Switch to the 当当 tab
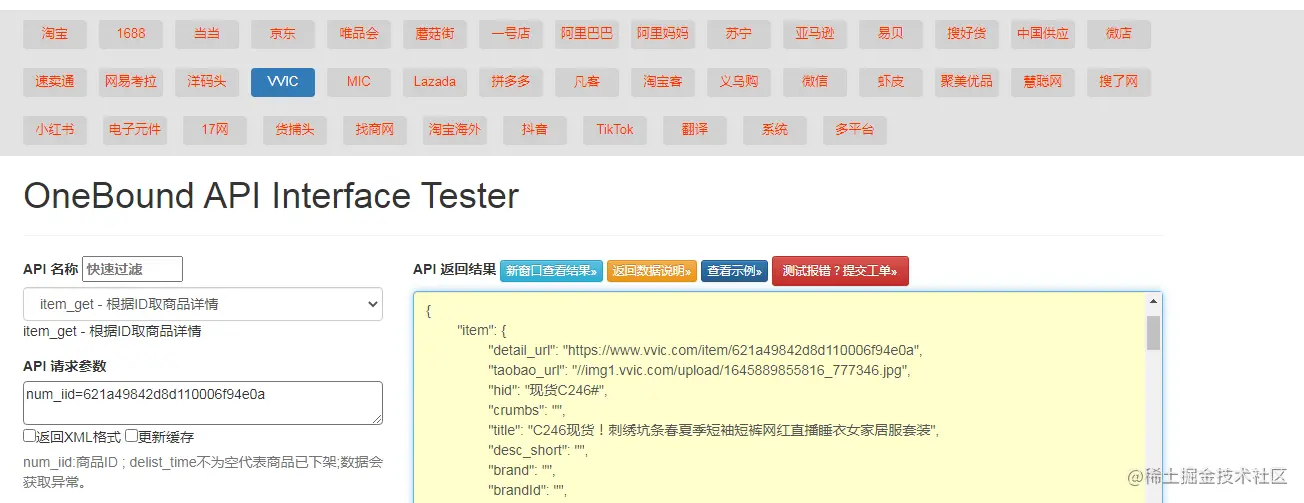 [207, 34]
